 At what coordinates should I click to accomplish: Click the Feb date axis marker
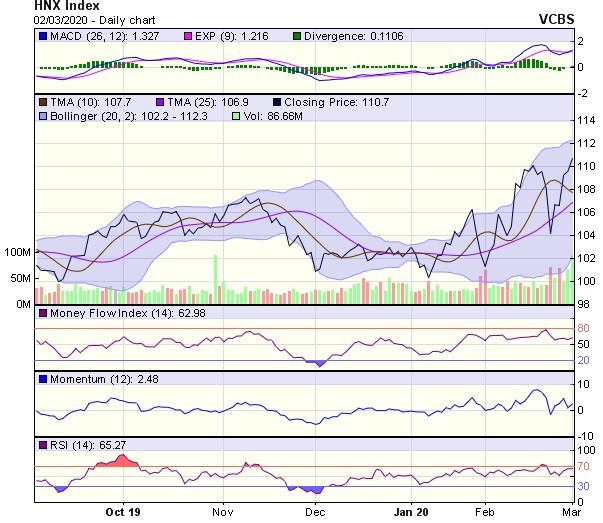(x=484, y=509)
